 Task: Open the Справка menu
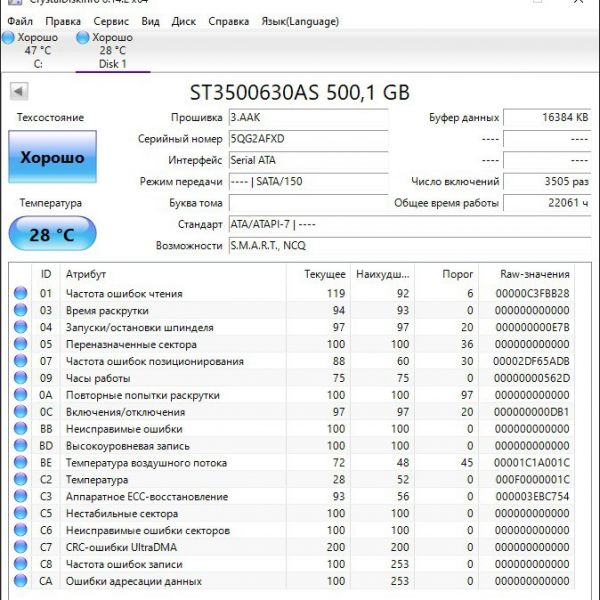(x=228, y=21)
